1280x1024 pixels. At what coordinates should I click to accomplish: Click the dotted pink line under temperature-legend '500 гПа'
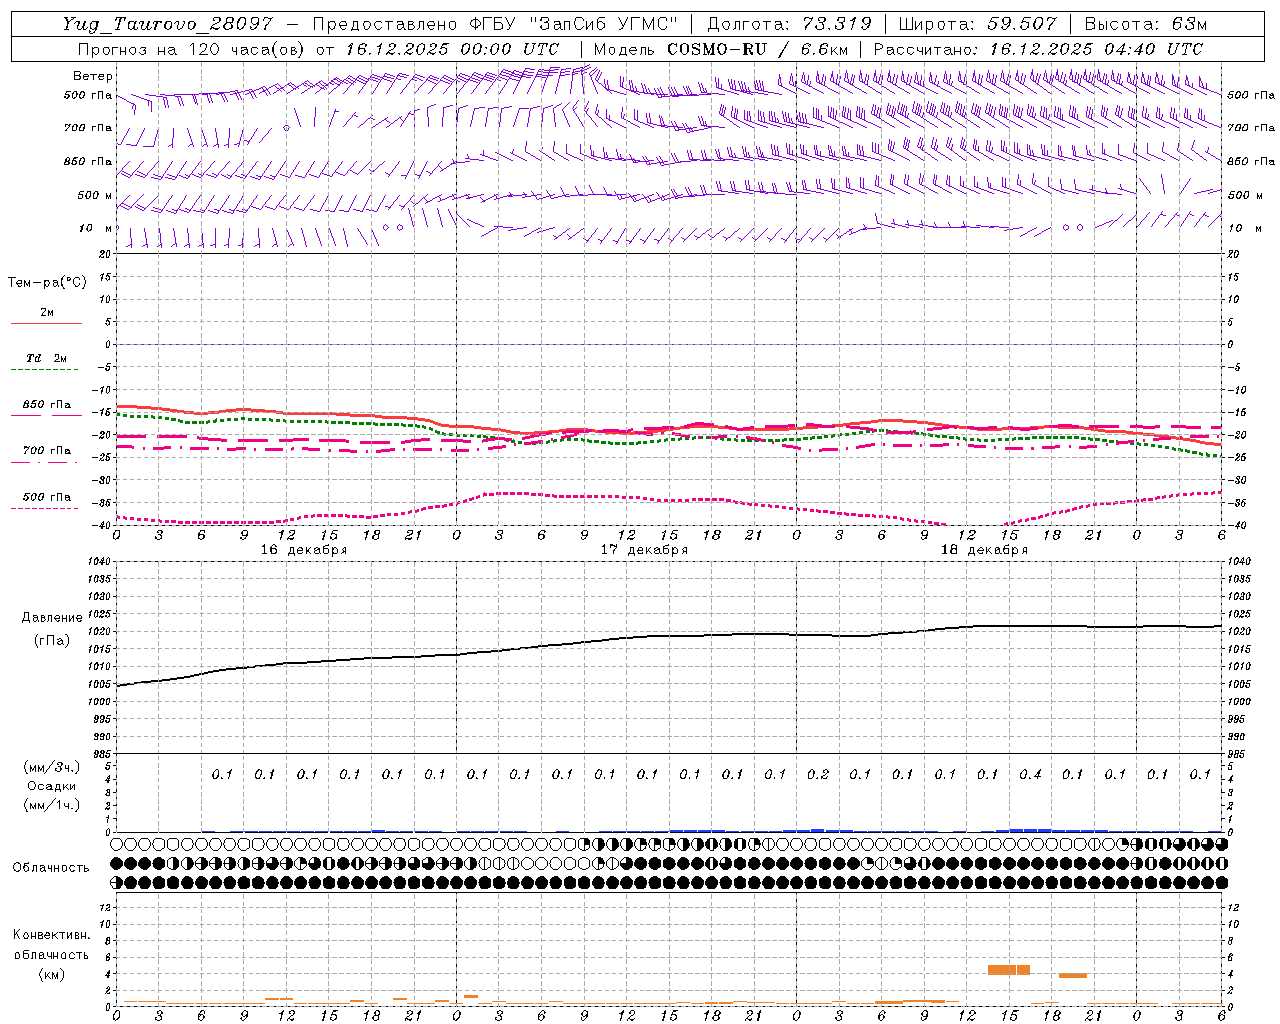(47, 508)
